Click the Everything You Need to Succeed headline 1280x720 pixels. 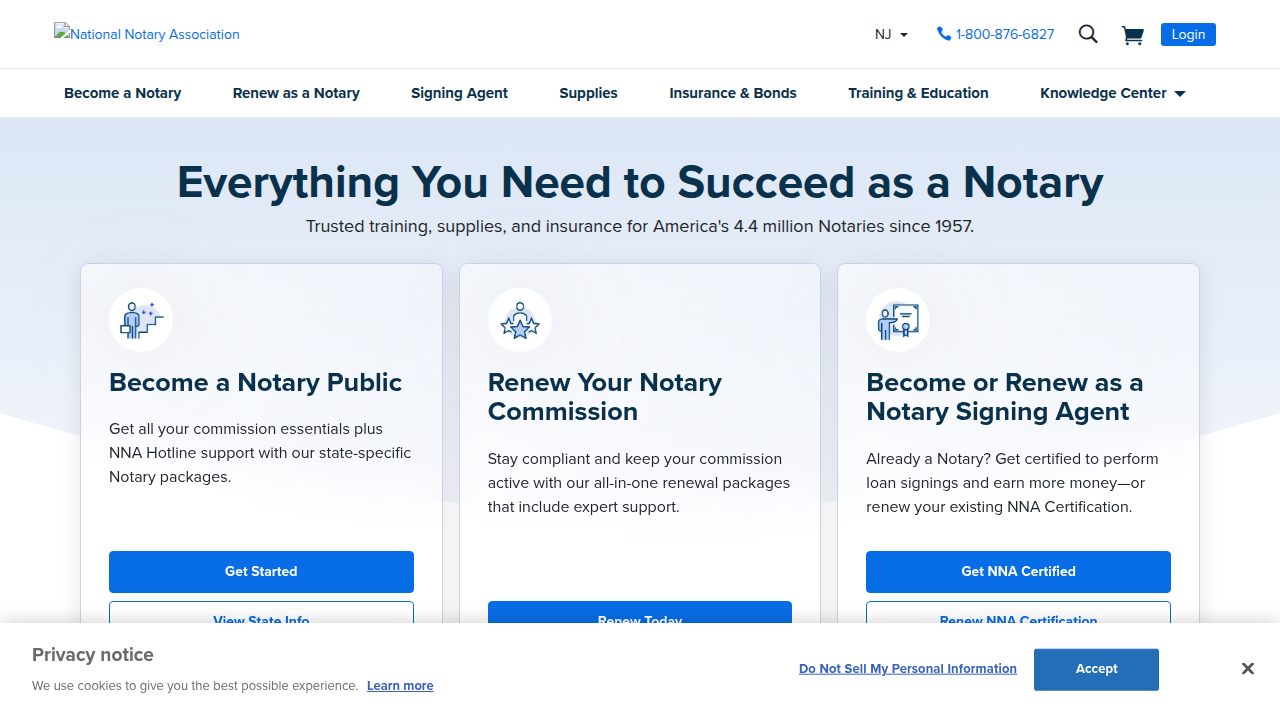[x=640, y=182]
